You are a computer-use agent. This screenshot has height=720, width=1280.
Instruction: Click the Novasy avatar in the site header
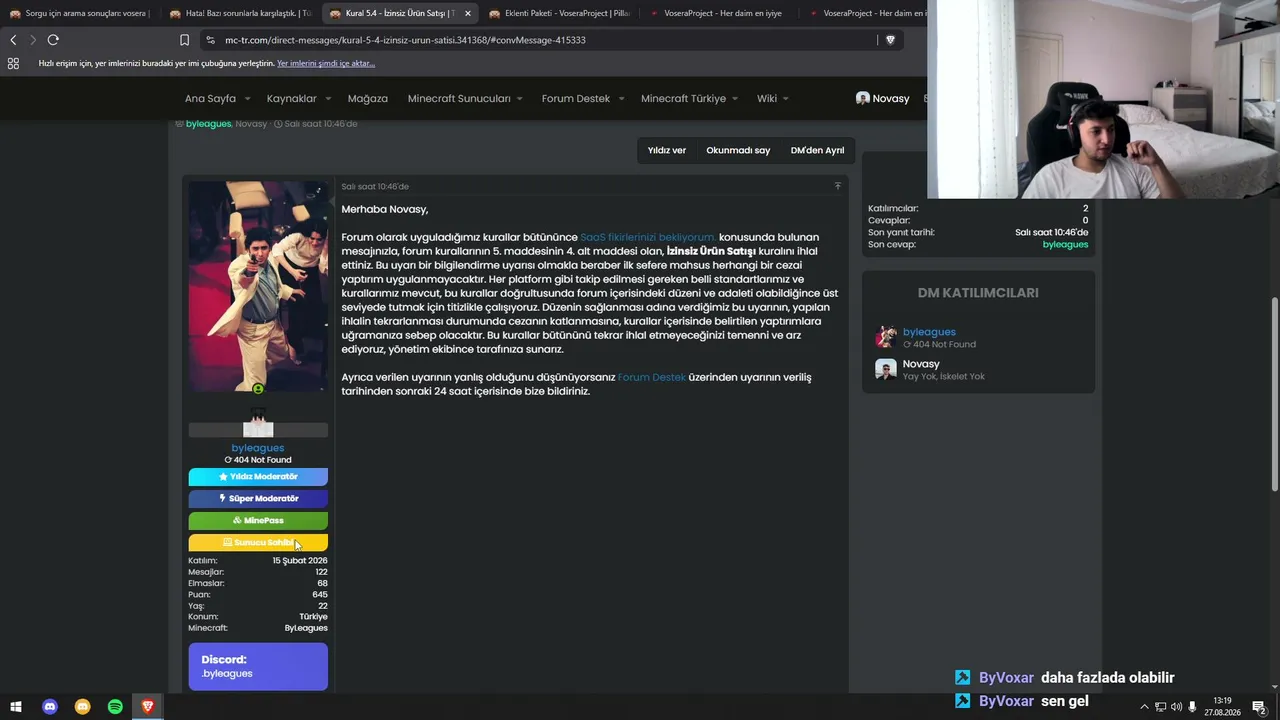(863, 98)
